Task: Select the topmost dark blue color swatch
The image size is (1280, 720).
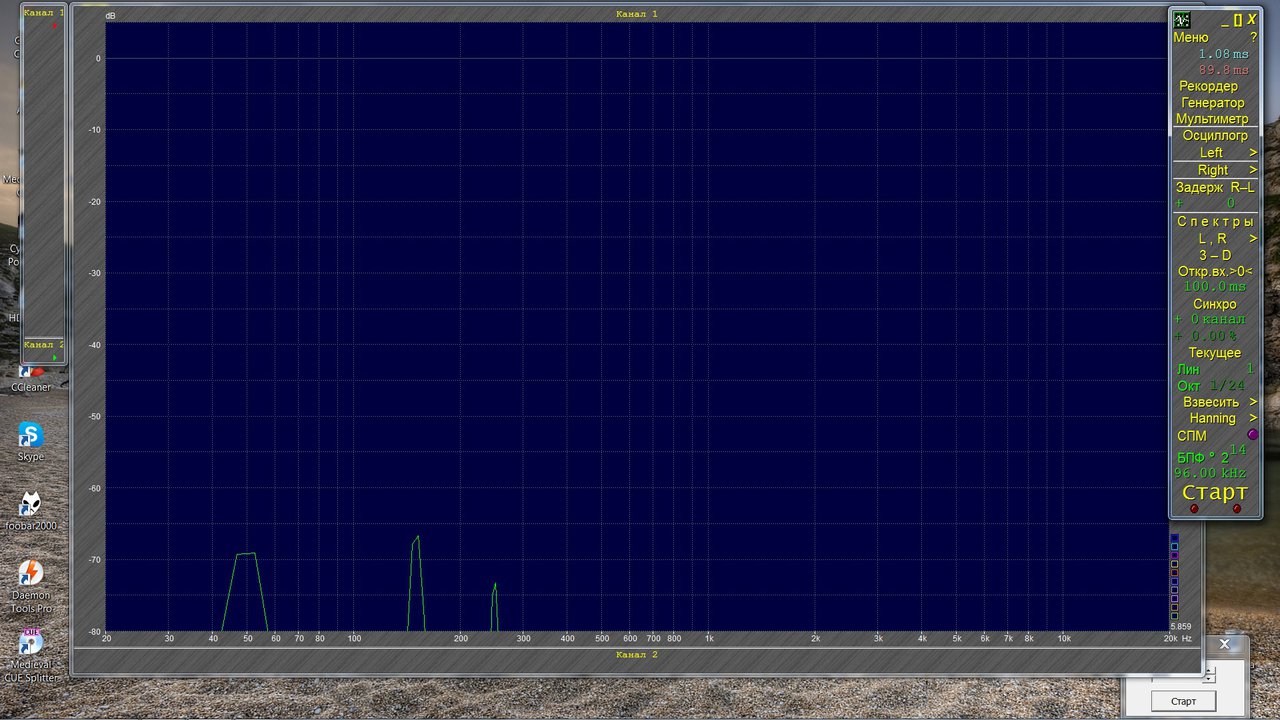Action: [x=1174, y=538]
